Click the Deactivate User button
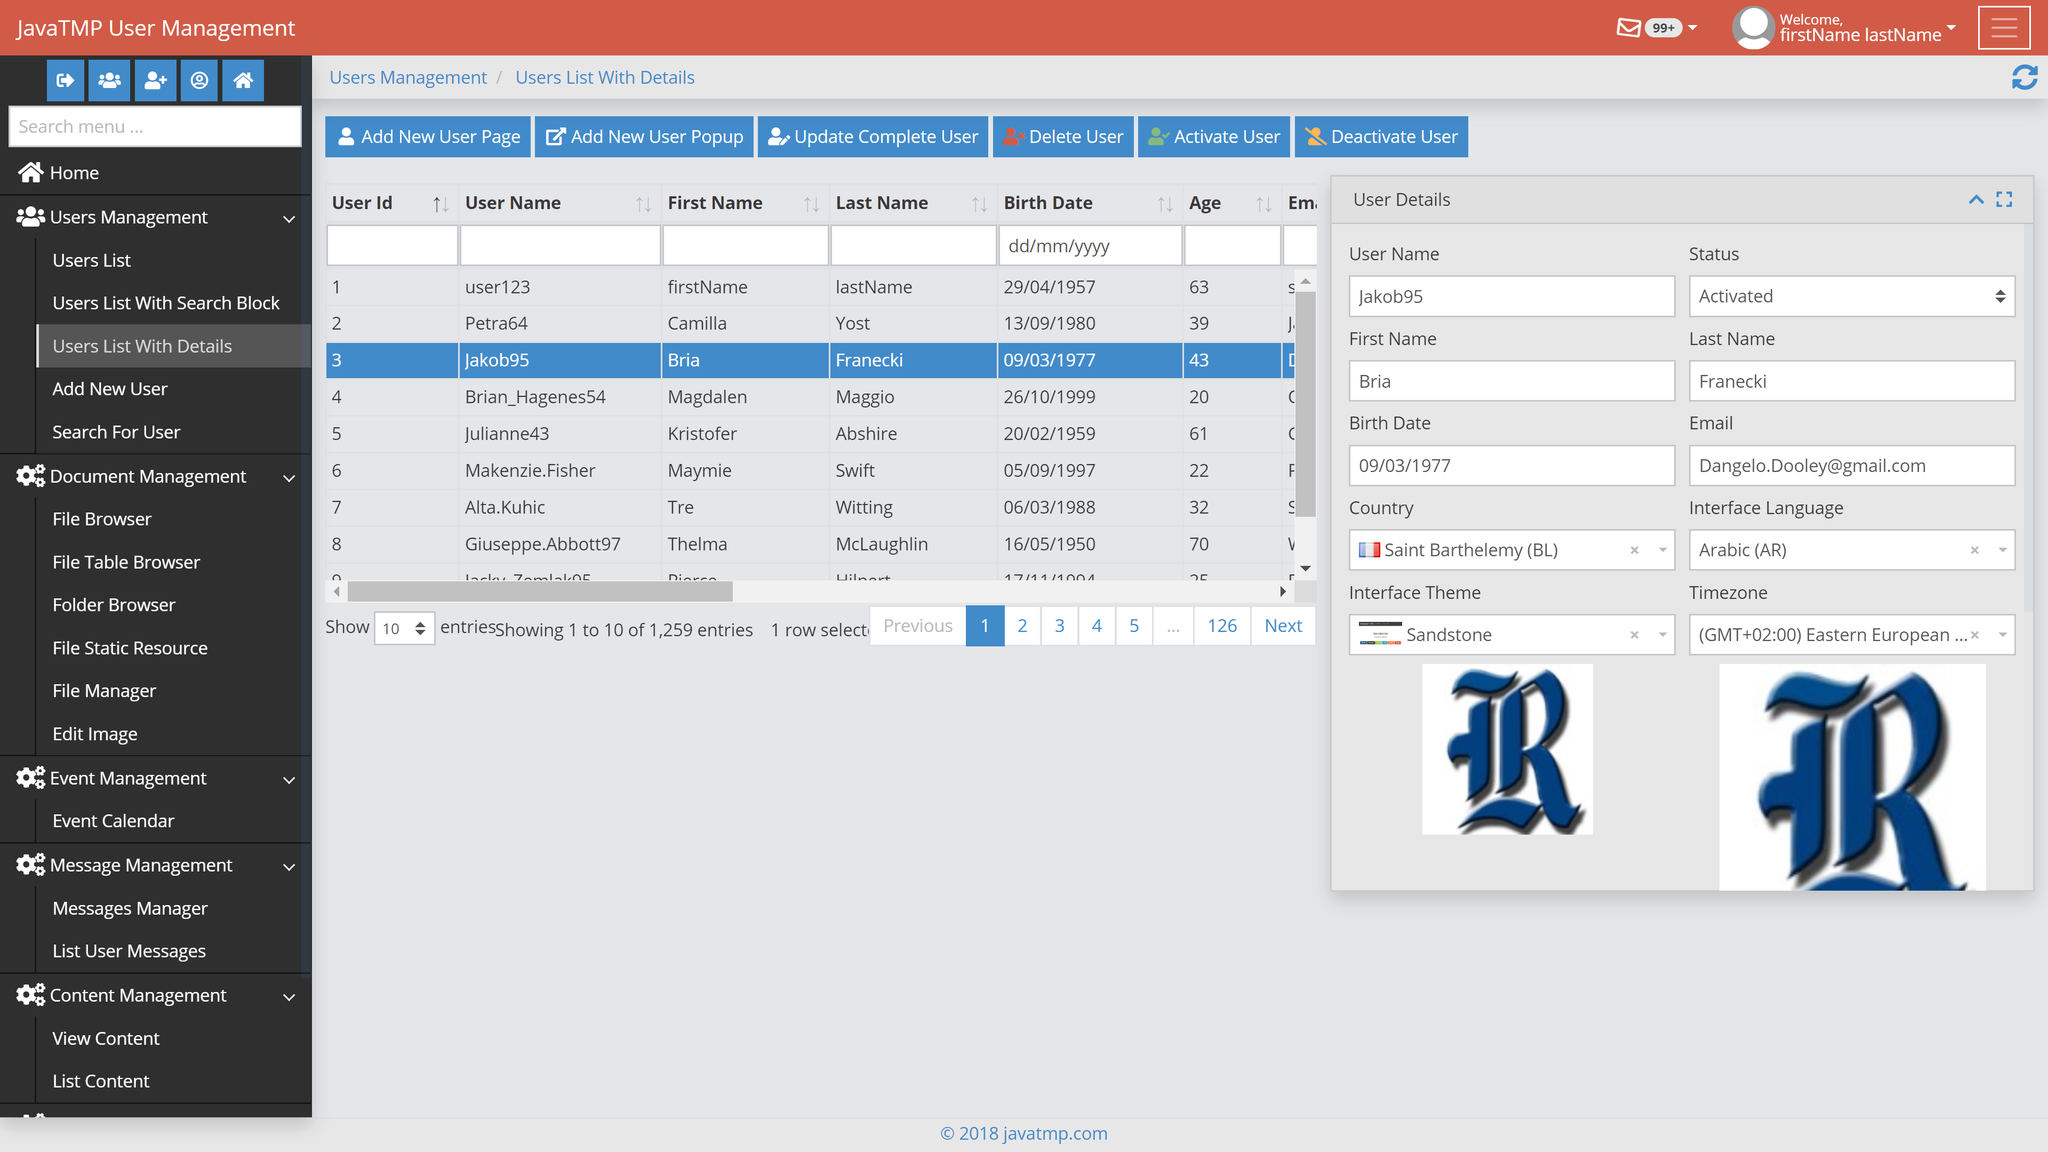The width and height of the screenshot is (2048, 1152). pos(1381,136)
